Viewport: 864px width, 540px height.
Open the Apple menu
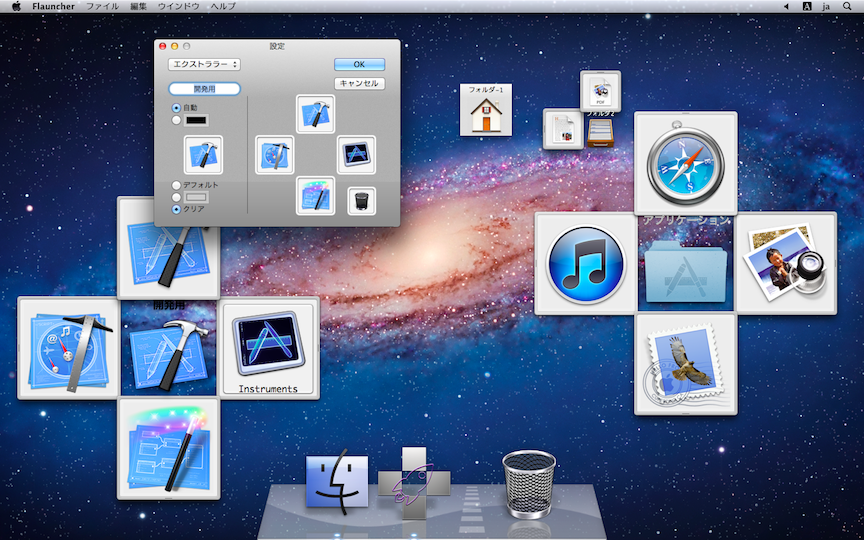tap(16, 7)
